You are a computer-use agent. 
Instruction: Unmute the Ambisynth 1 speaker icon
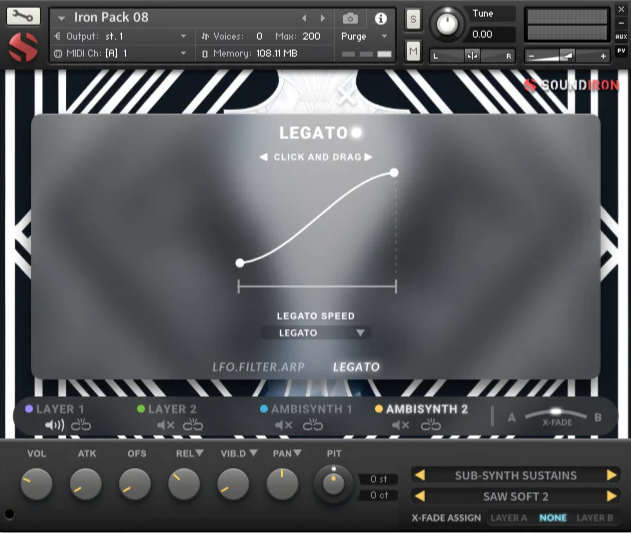(283, 425)
